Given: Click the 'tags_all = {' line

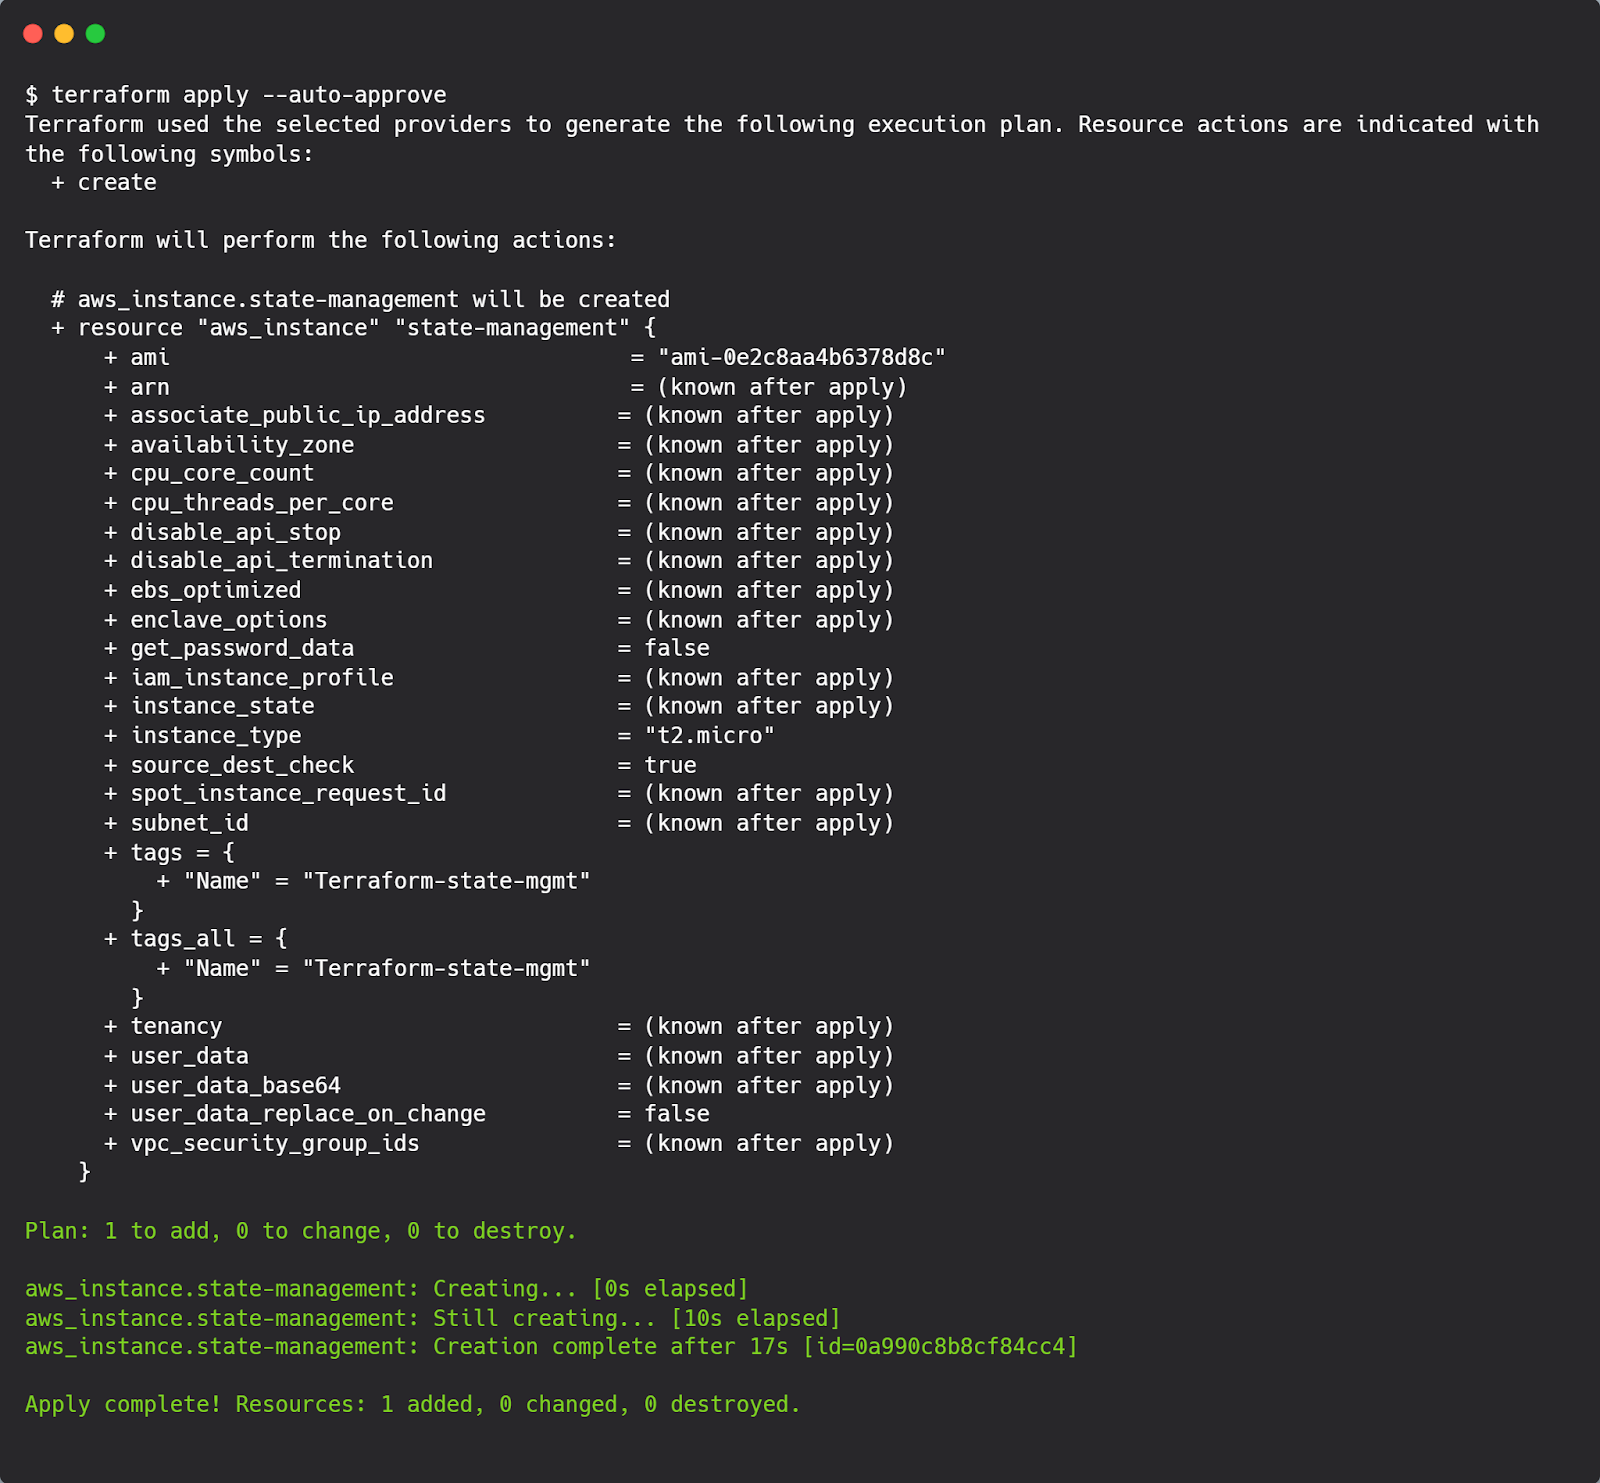Looking at the screenshot, I should tap(196, 940).
